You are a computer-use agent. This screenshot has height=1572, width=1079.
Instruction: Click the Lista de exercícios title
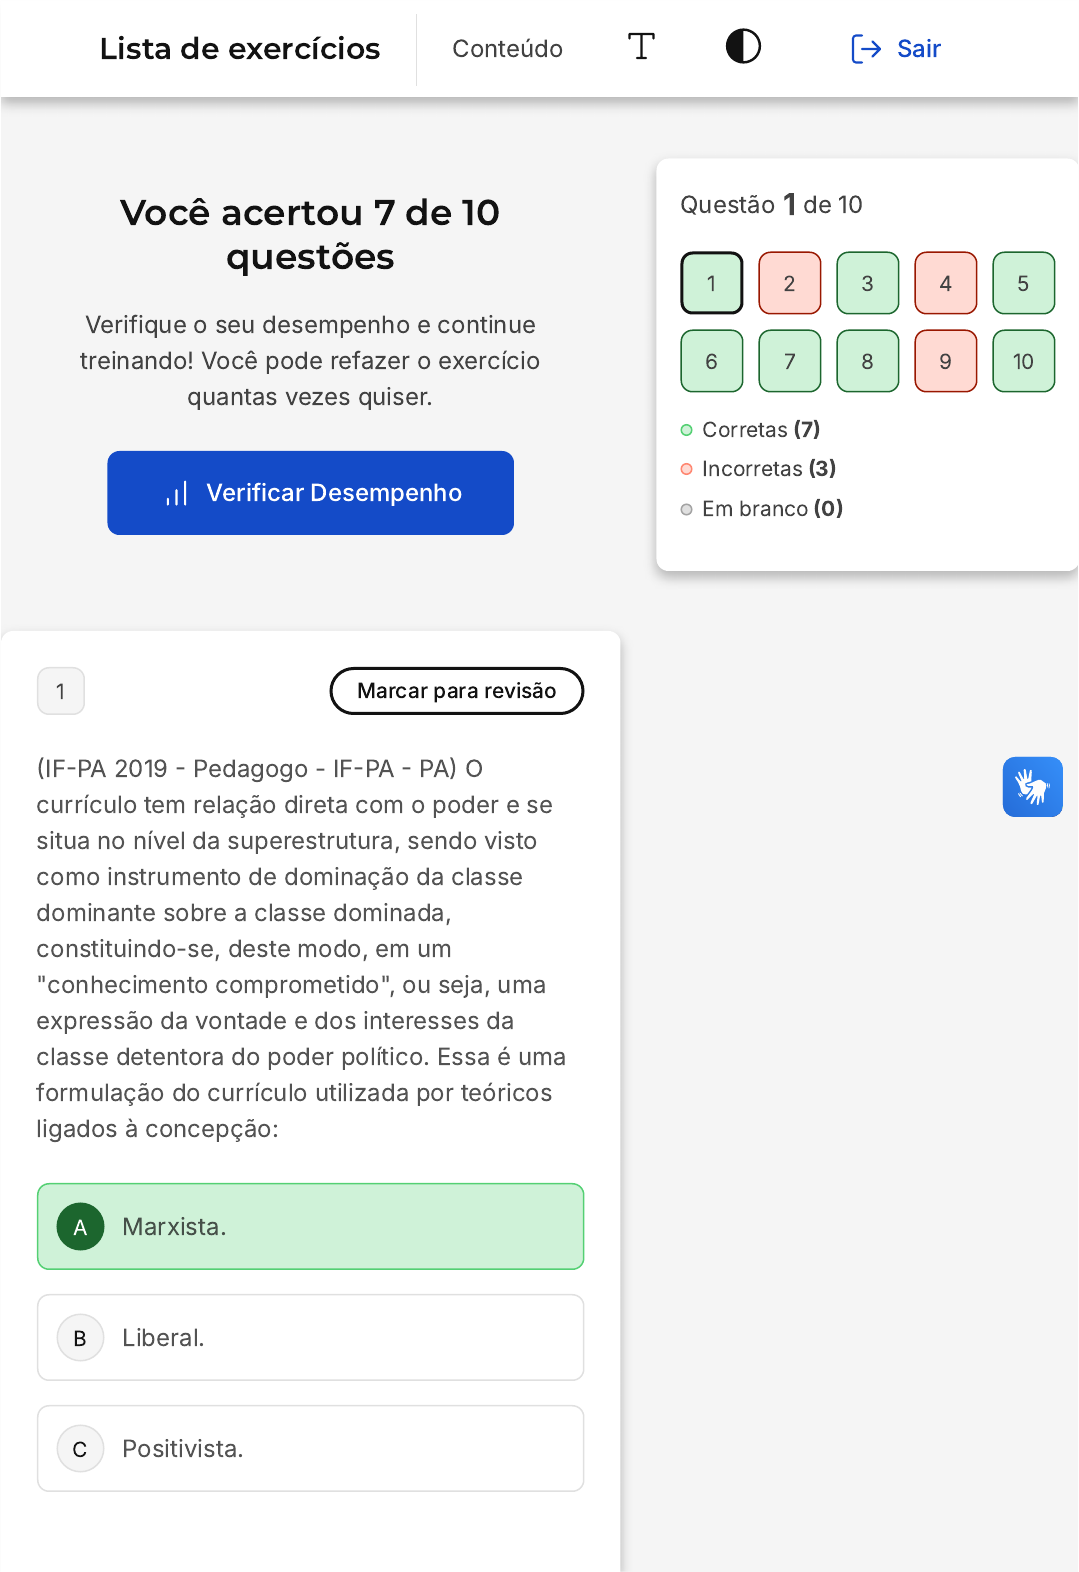240,49
